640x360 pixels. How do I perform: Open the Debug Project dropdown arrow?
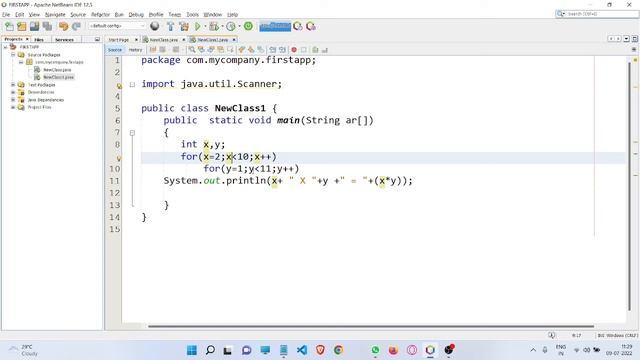(222, 27)
